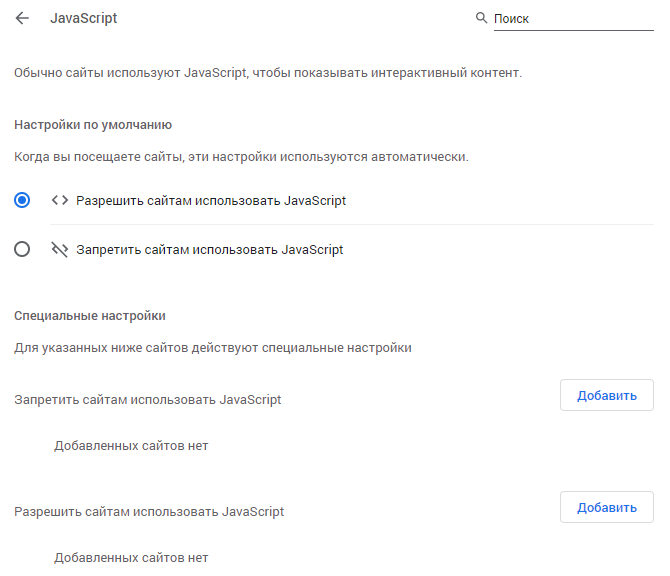
Task: Click the "Для указанных ниже сайтов" text
Action: tap(213, 348)
